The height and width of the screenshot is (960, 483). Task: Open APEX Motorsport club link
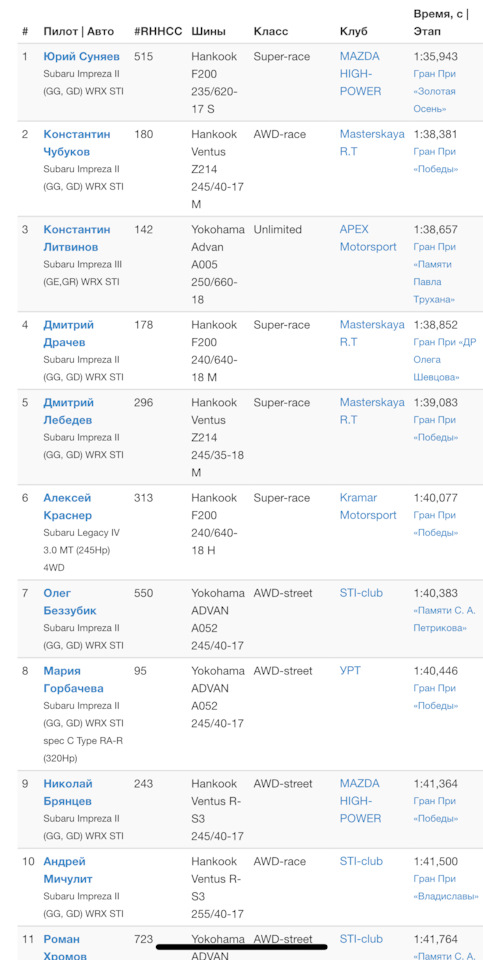(368, 238)
